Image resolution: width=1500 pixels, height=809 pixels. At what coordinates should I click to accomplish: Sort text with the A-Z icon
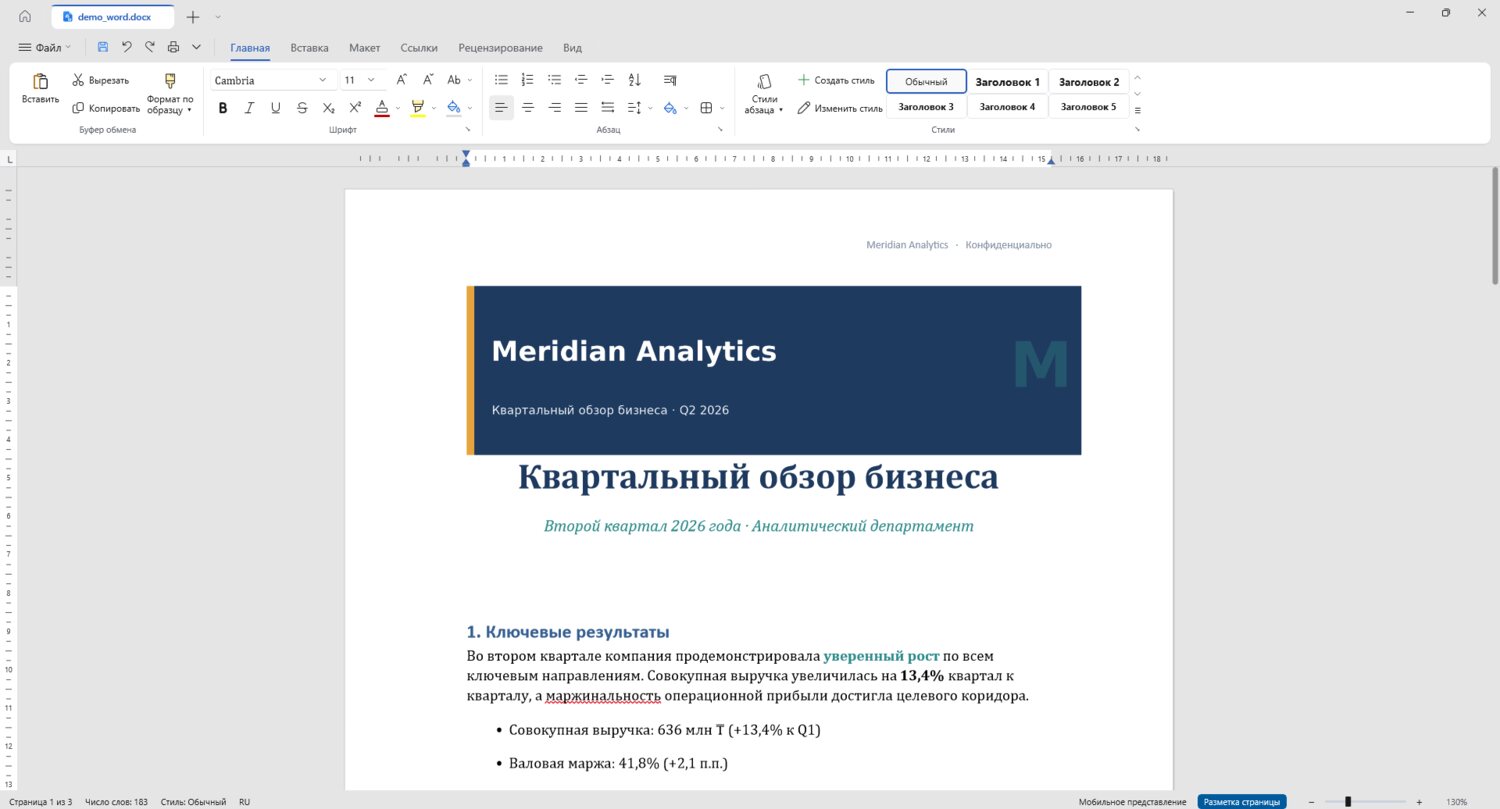point(634,80)
